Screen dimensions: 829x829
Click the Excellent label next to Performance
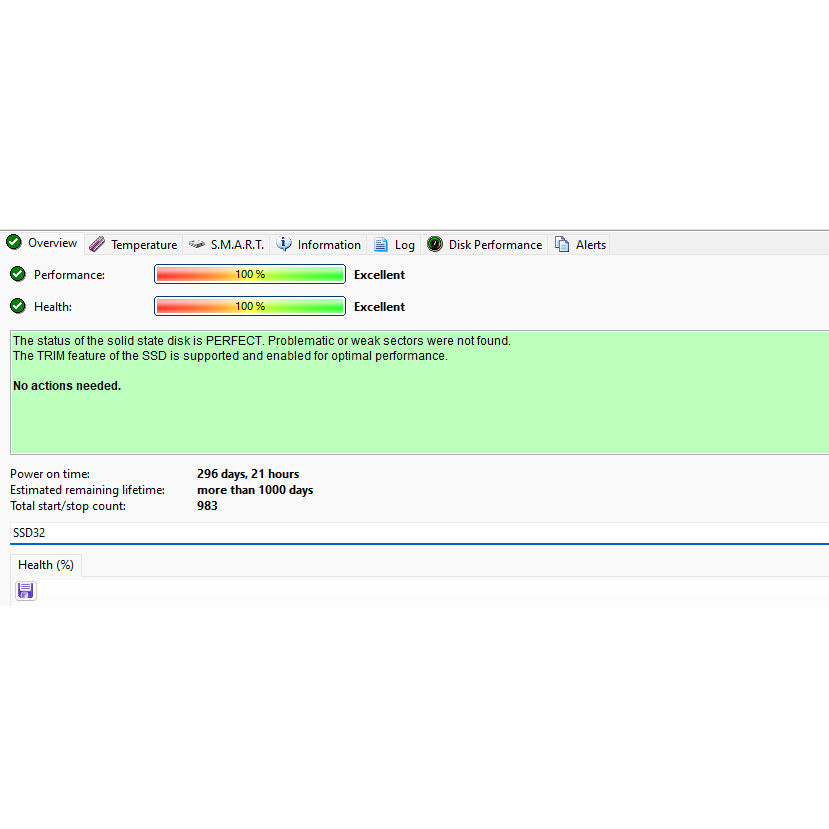379,275
